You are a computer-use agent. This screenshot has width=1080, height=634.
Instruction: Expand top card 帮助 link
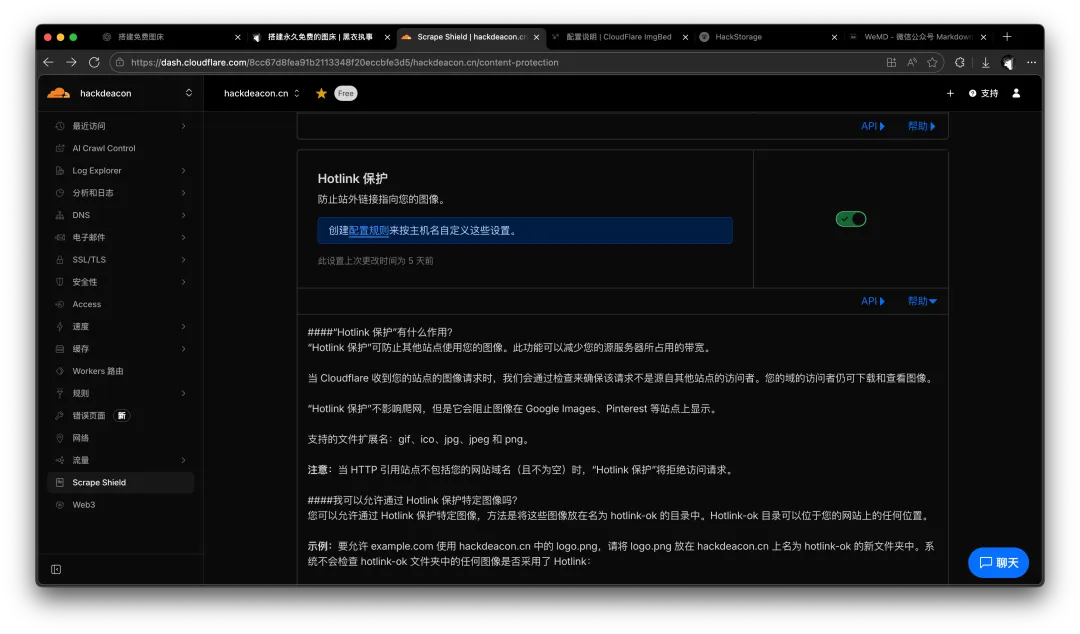[x=922, y=126]
